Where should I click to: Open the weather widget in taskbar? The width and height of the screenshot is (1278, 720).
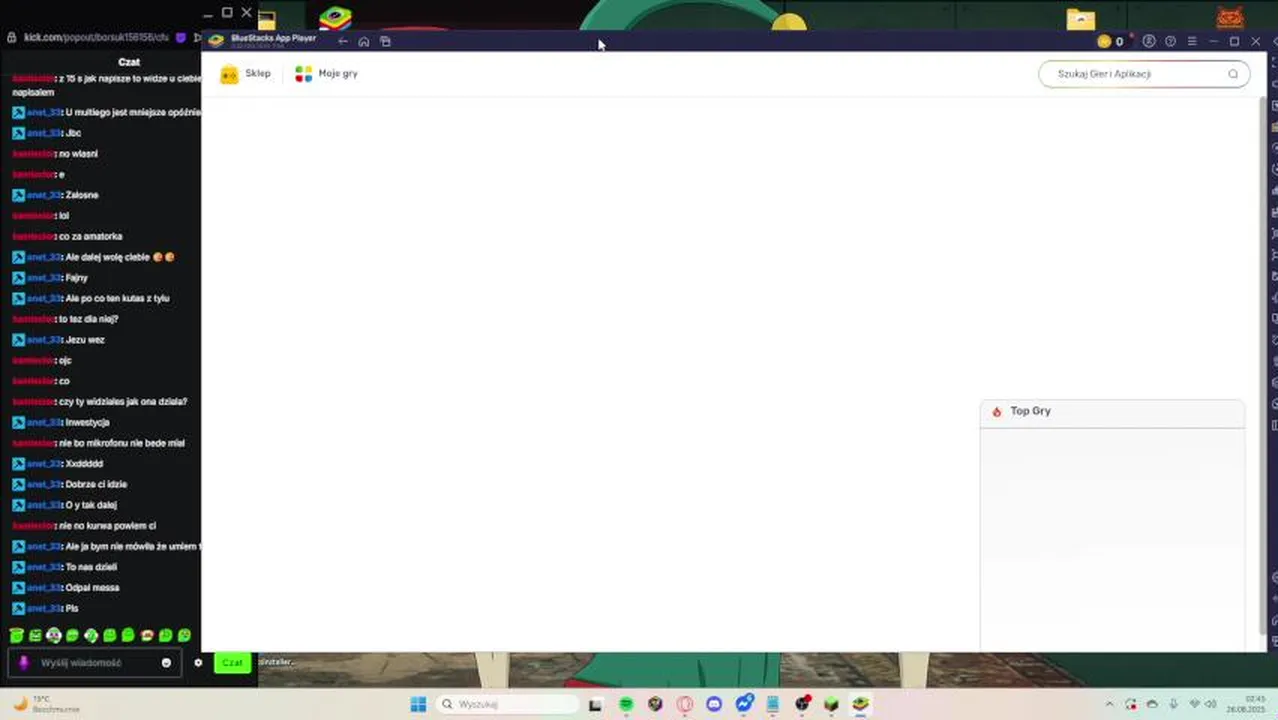(45, 704)
